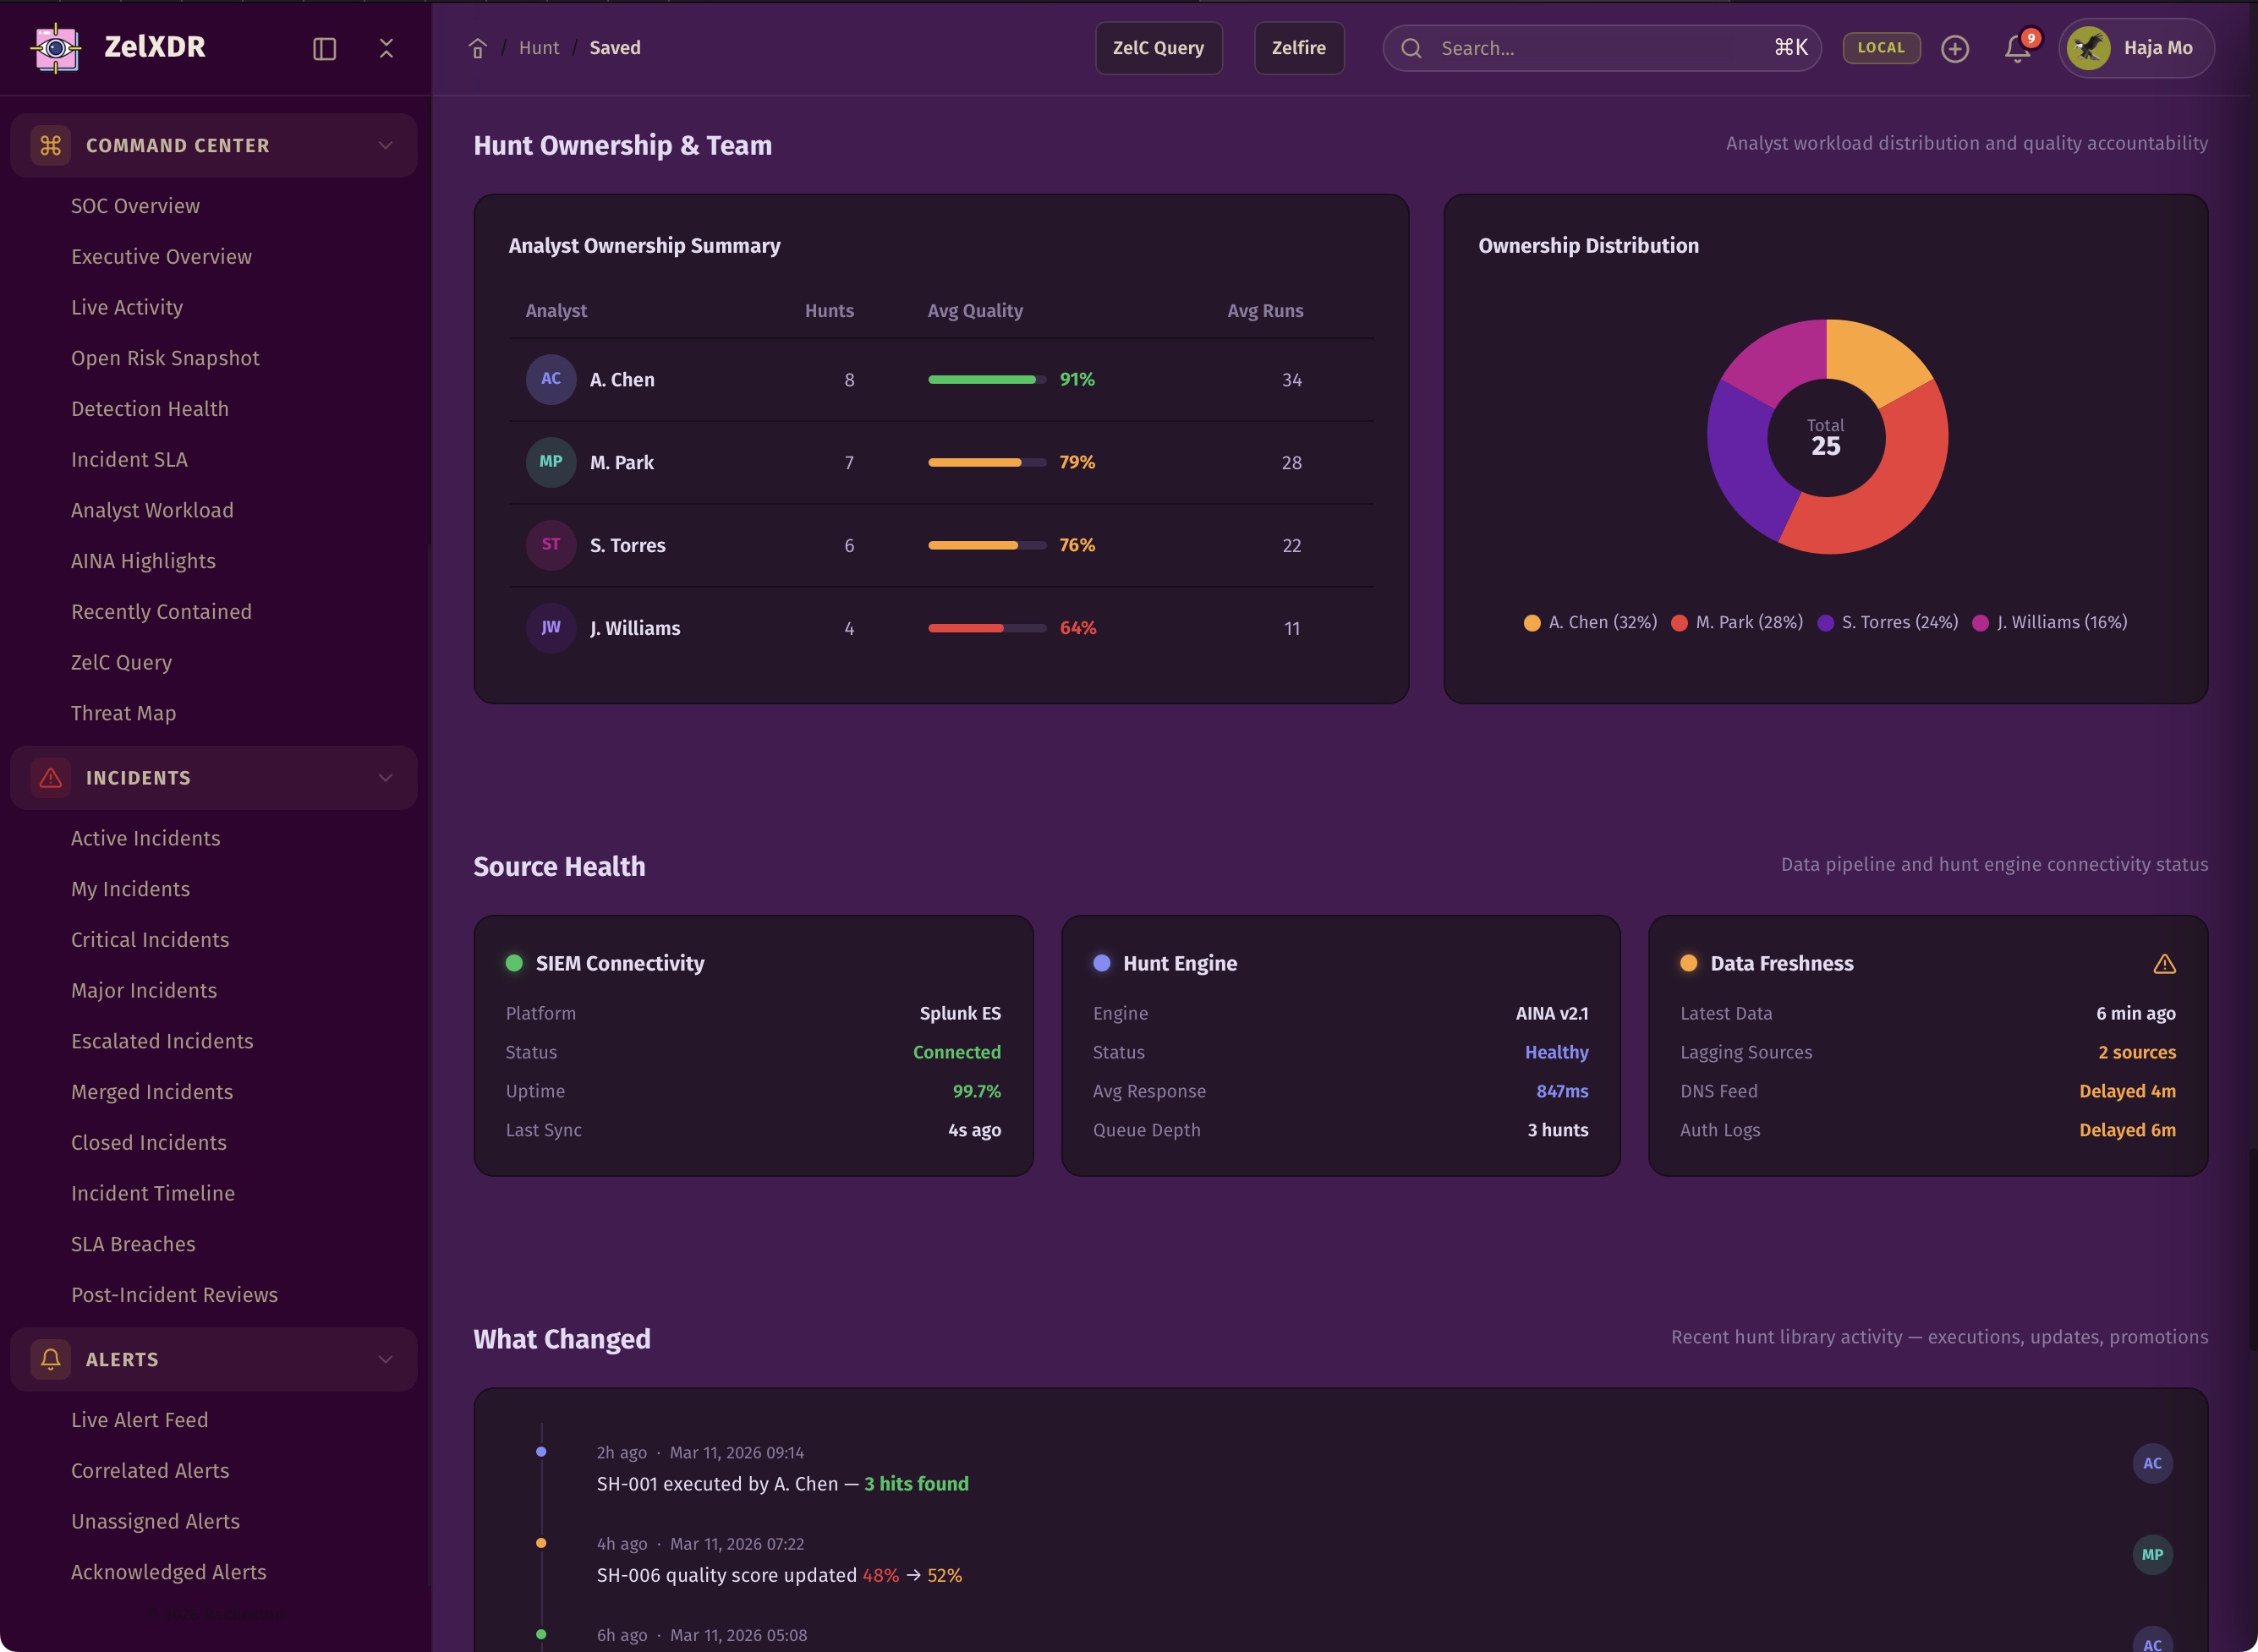Viewport: 2258px width, 1652px height.
Task: Click the sidebar collapse X icon
Action: click(x=387, y=48)
